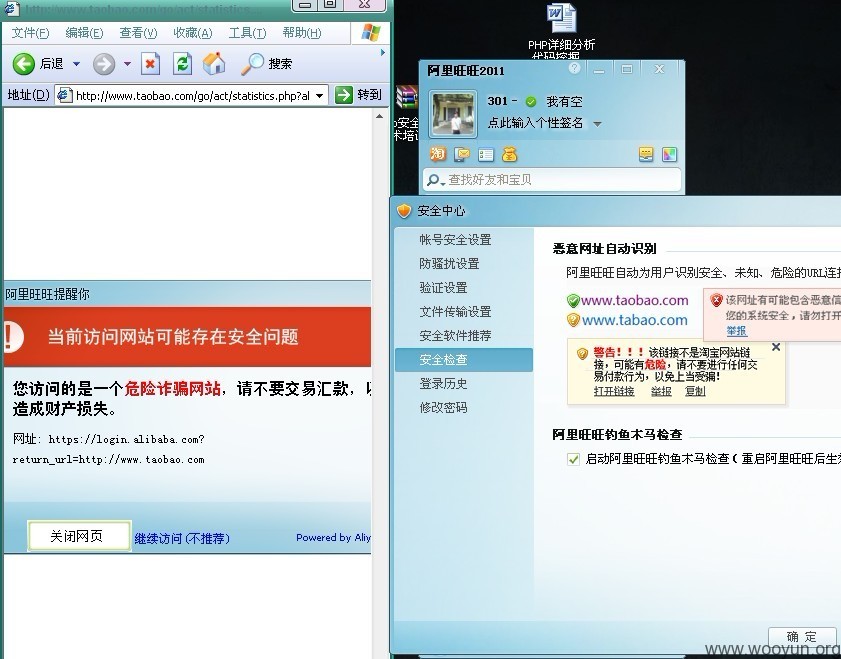This screenshot has height=659, width=841.
Task: Open the 工具(T) menu
Action: point(247,33)
